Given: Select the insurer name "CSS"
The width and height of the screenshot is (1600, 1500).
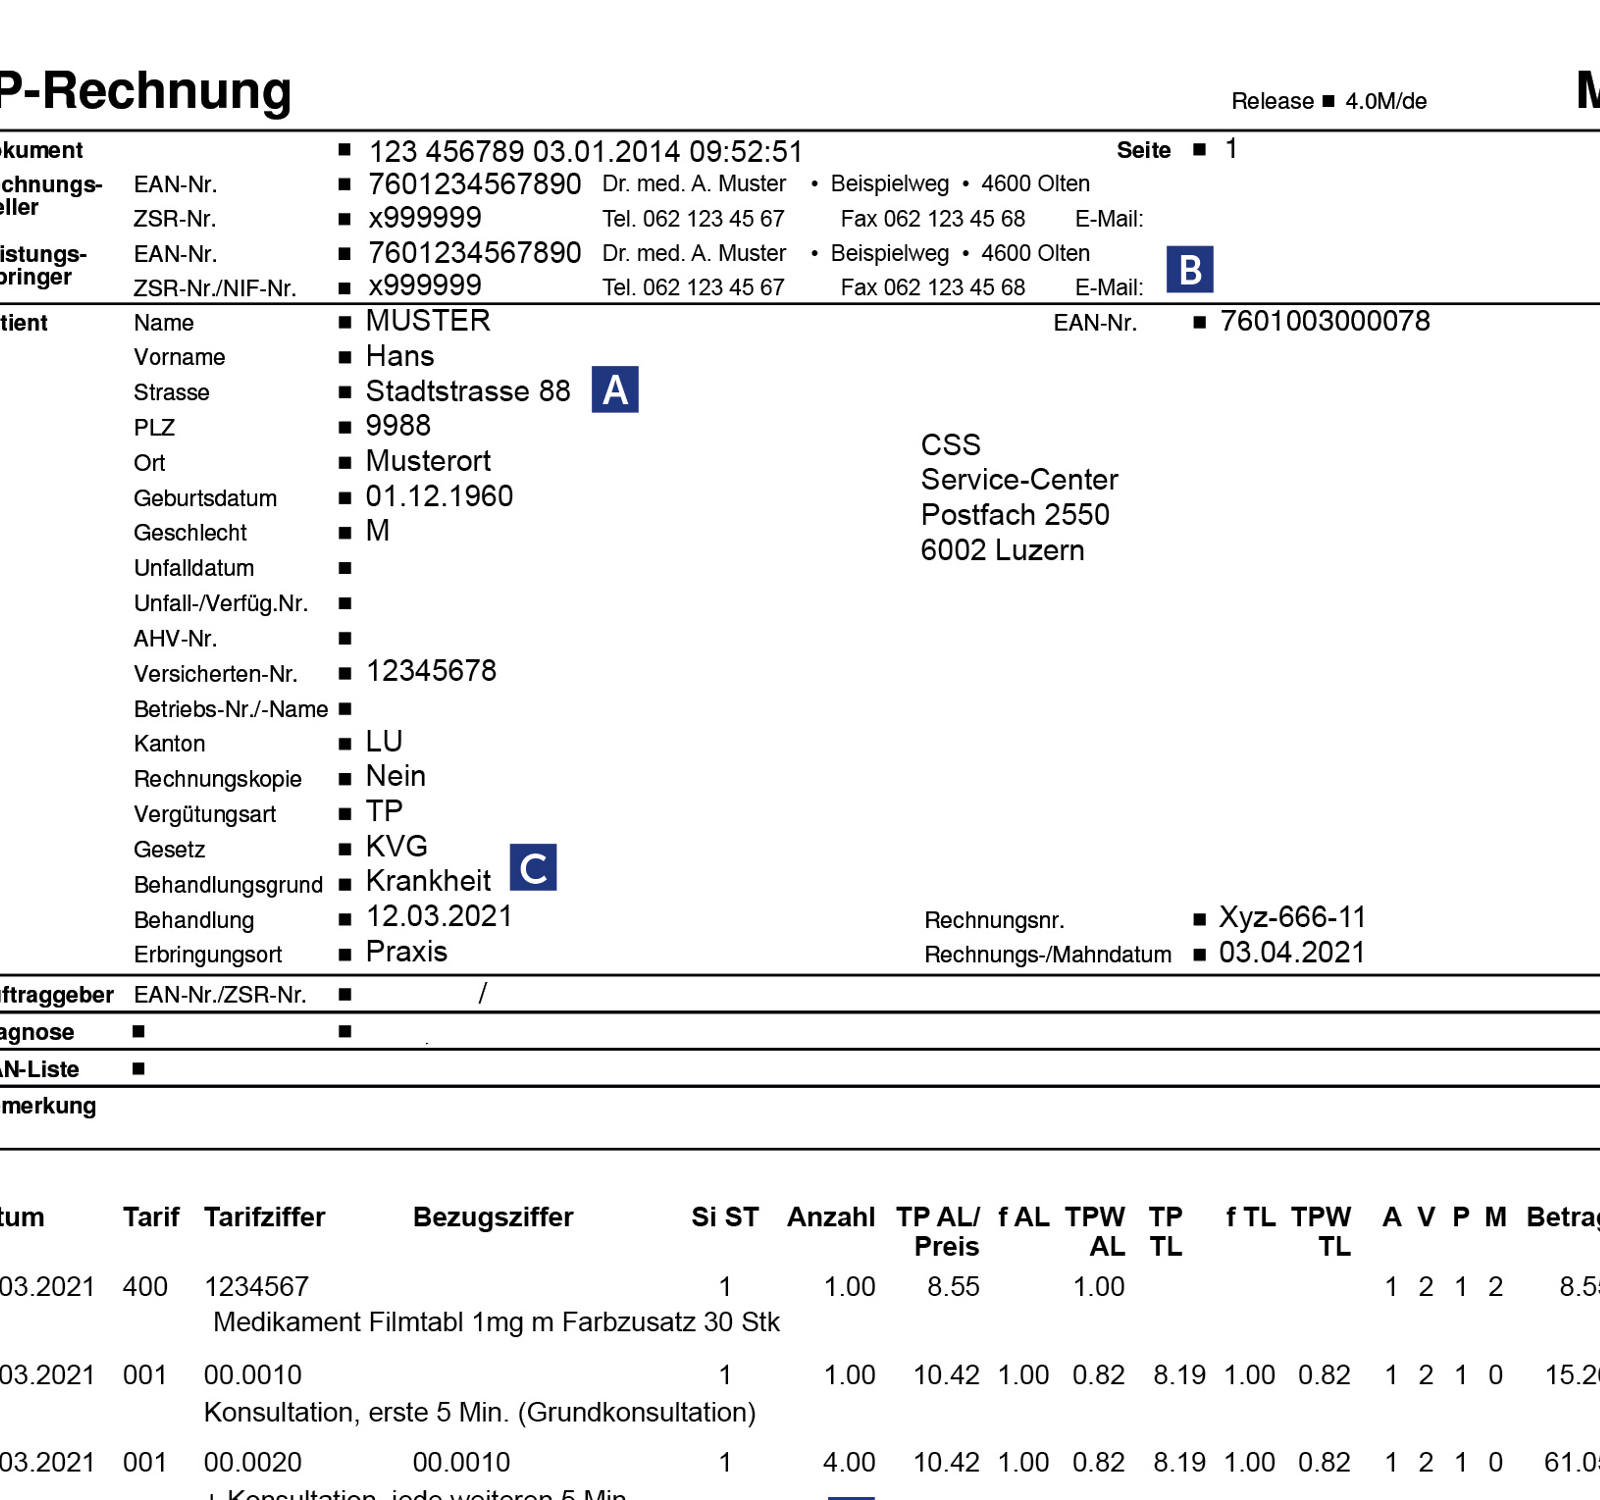Looking at the screenshot, I should [950, 445].
